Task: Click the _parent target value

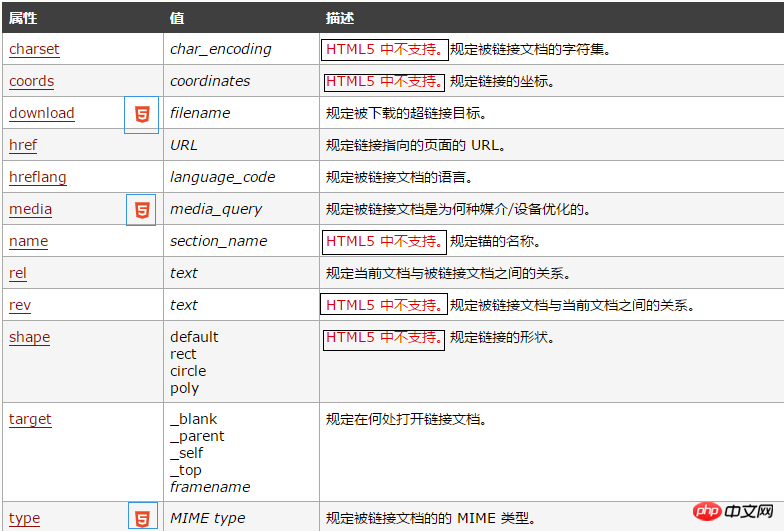Action: tap(197, 436)
